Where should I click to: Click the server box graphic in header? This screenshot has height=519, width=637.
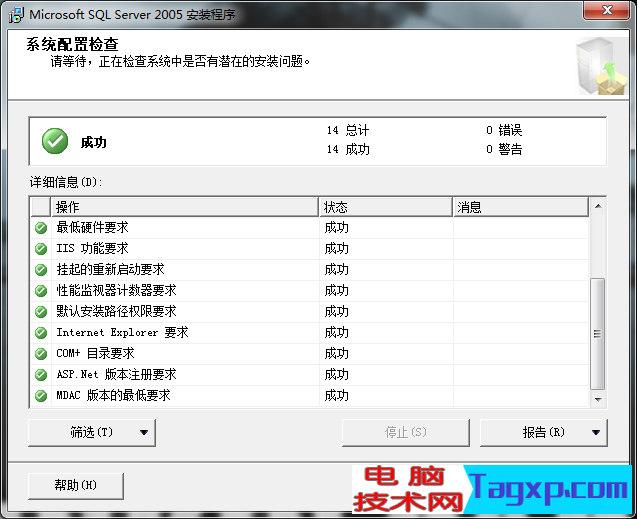601,66
